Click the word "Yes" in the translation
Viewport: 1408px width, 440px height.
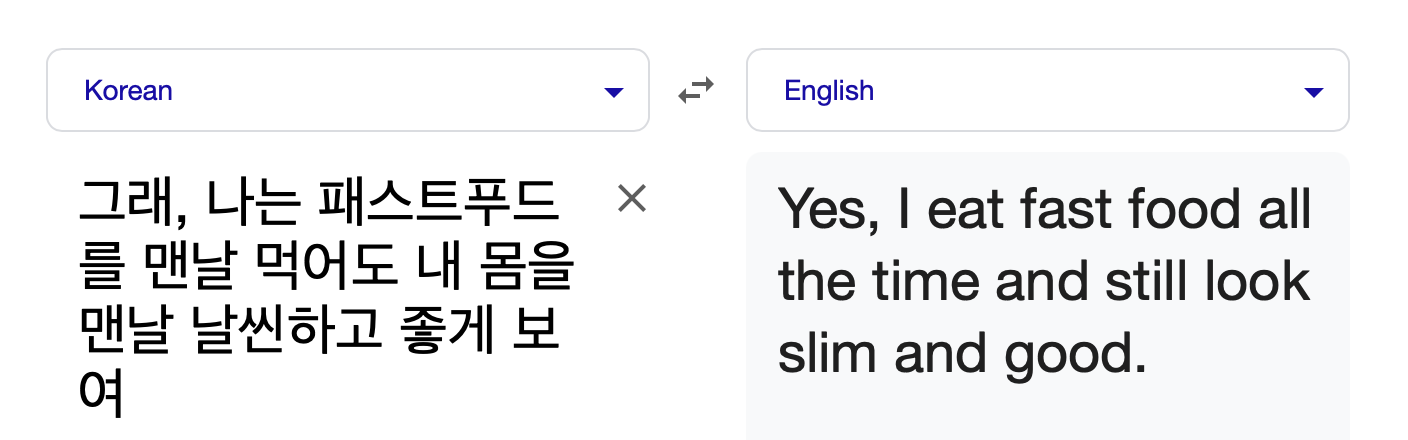[823, 210]
